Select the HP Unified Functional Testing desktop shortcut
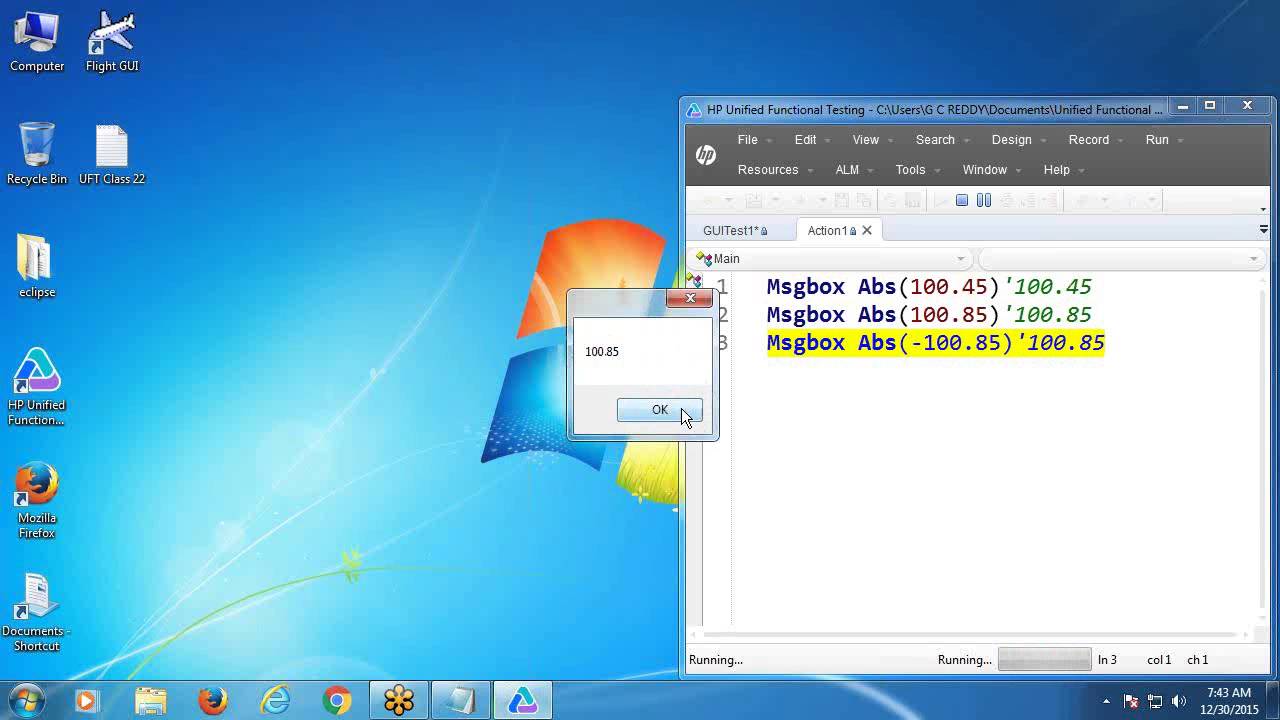Image resolution: width=1280 pixels, height=720 pixels. pos(37,387)
